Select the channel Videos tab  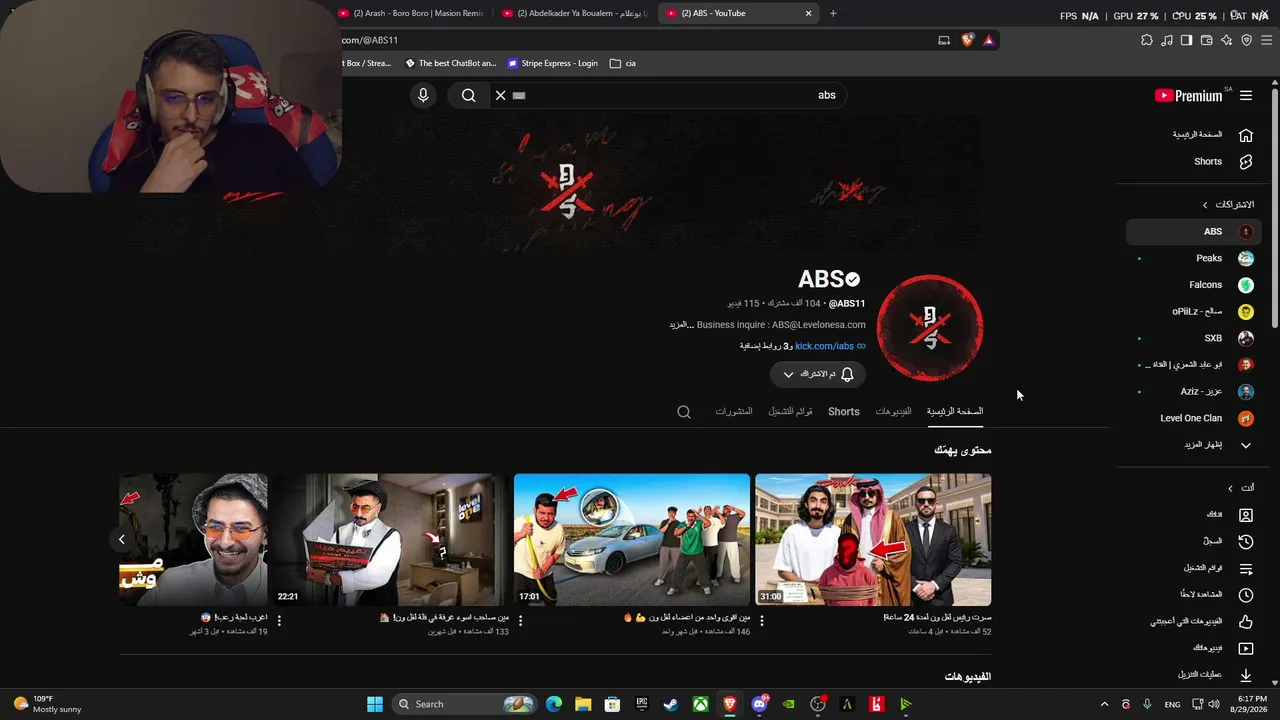[x=893, y=411]
